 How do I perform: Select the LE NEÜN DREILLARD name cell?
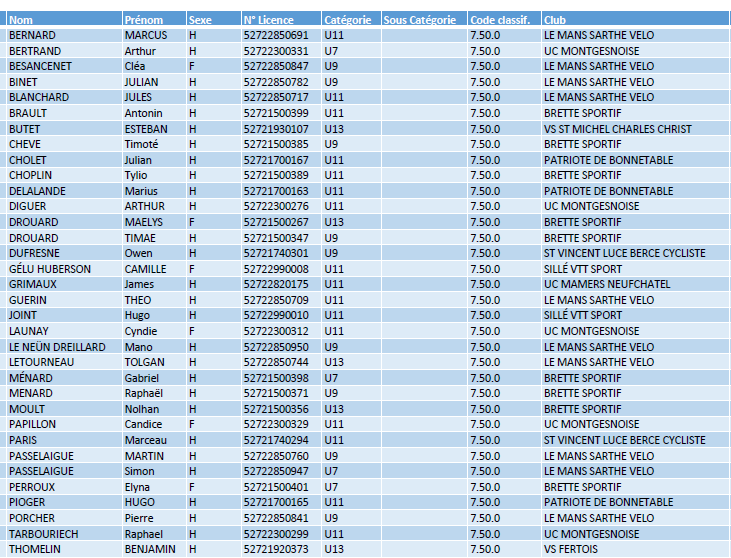point(56,347)
